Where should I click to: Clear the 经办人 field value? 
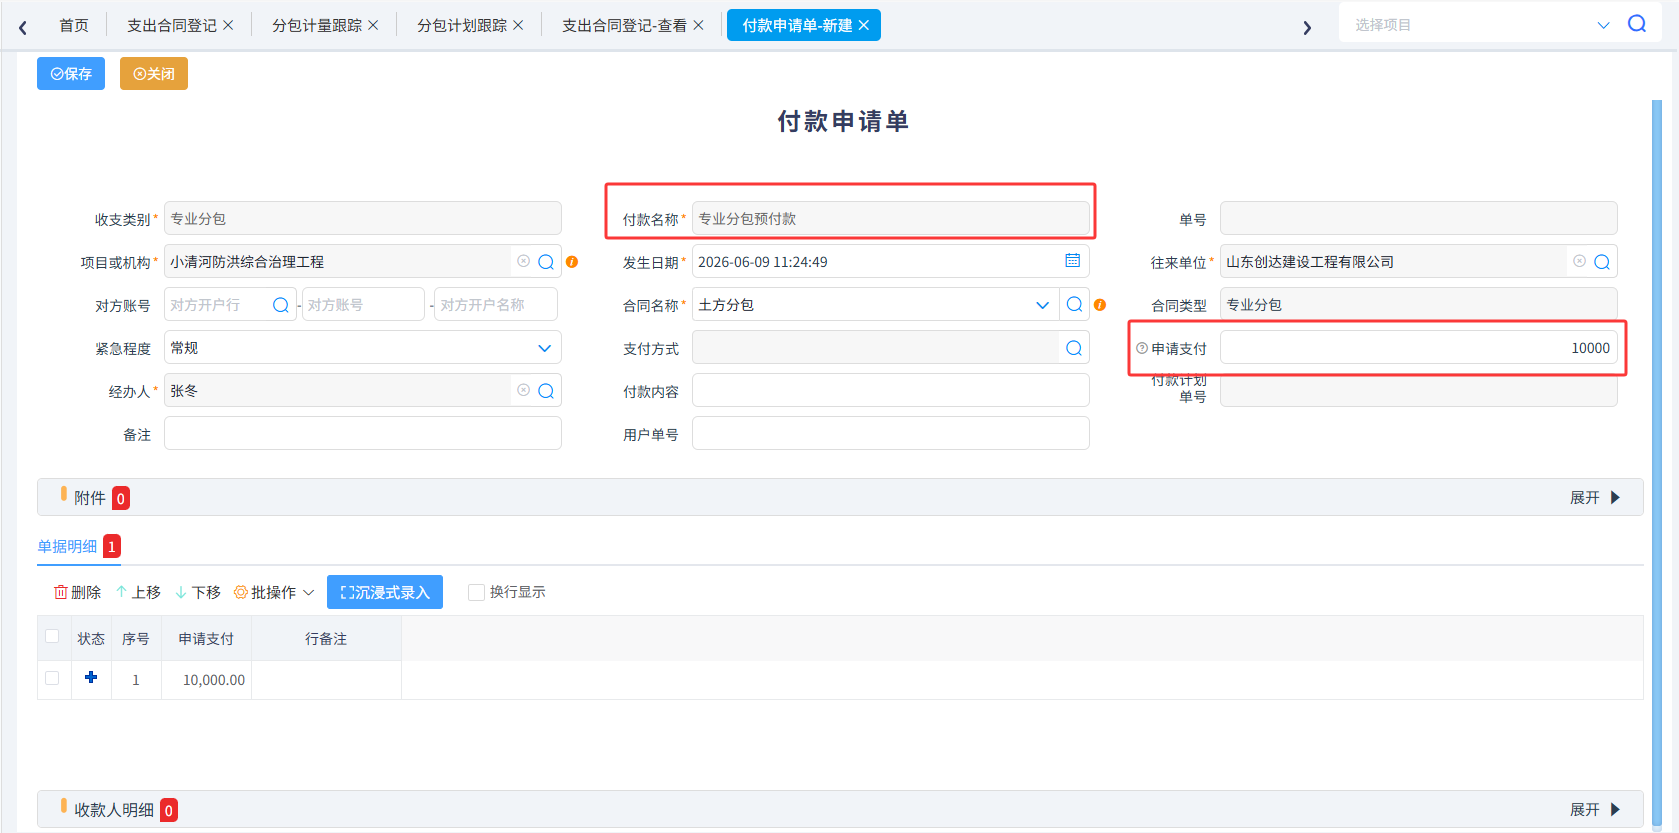click(x=523, y=390)
